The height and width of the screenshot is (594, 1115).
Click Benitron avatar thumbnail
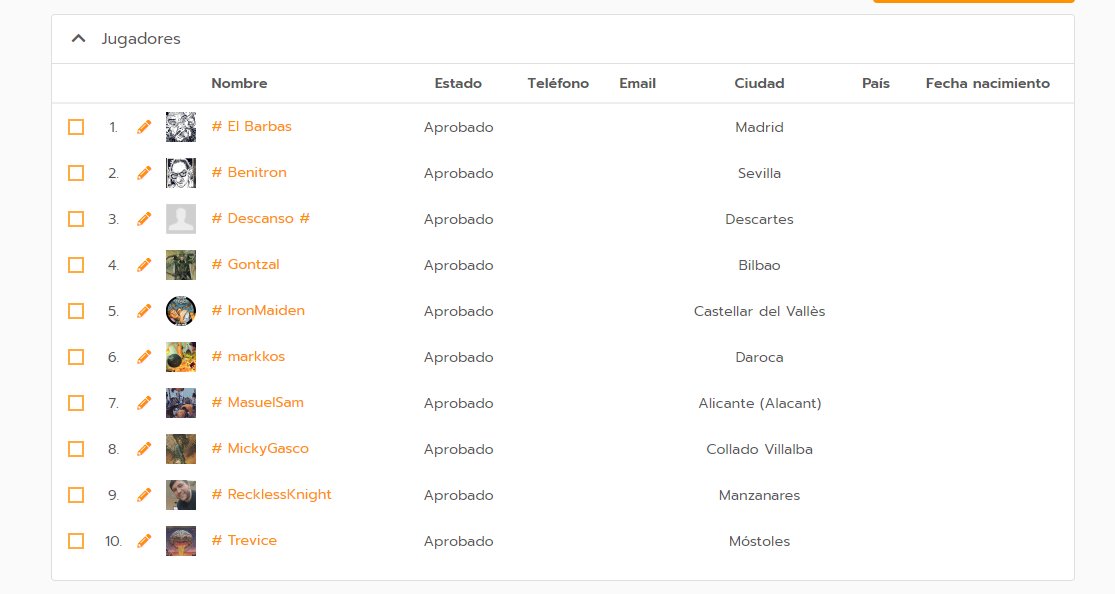point(181,173)
